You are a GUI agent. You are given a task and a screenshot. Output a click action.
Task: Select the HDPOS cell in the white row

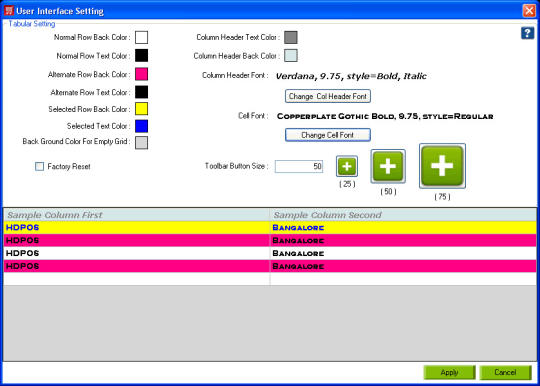pyautogui.click(x=137, y=253)
